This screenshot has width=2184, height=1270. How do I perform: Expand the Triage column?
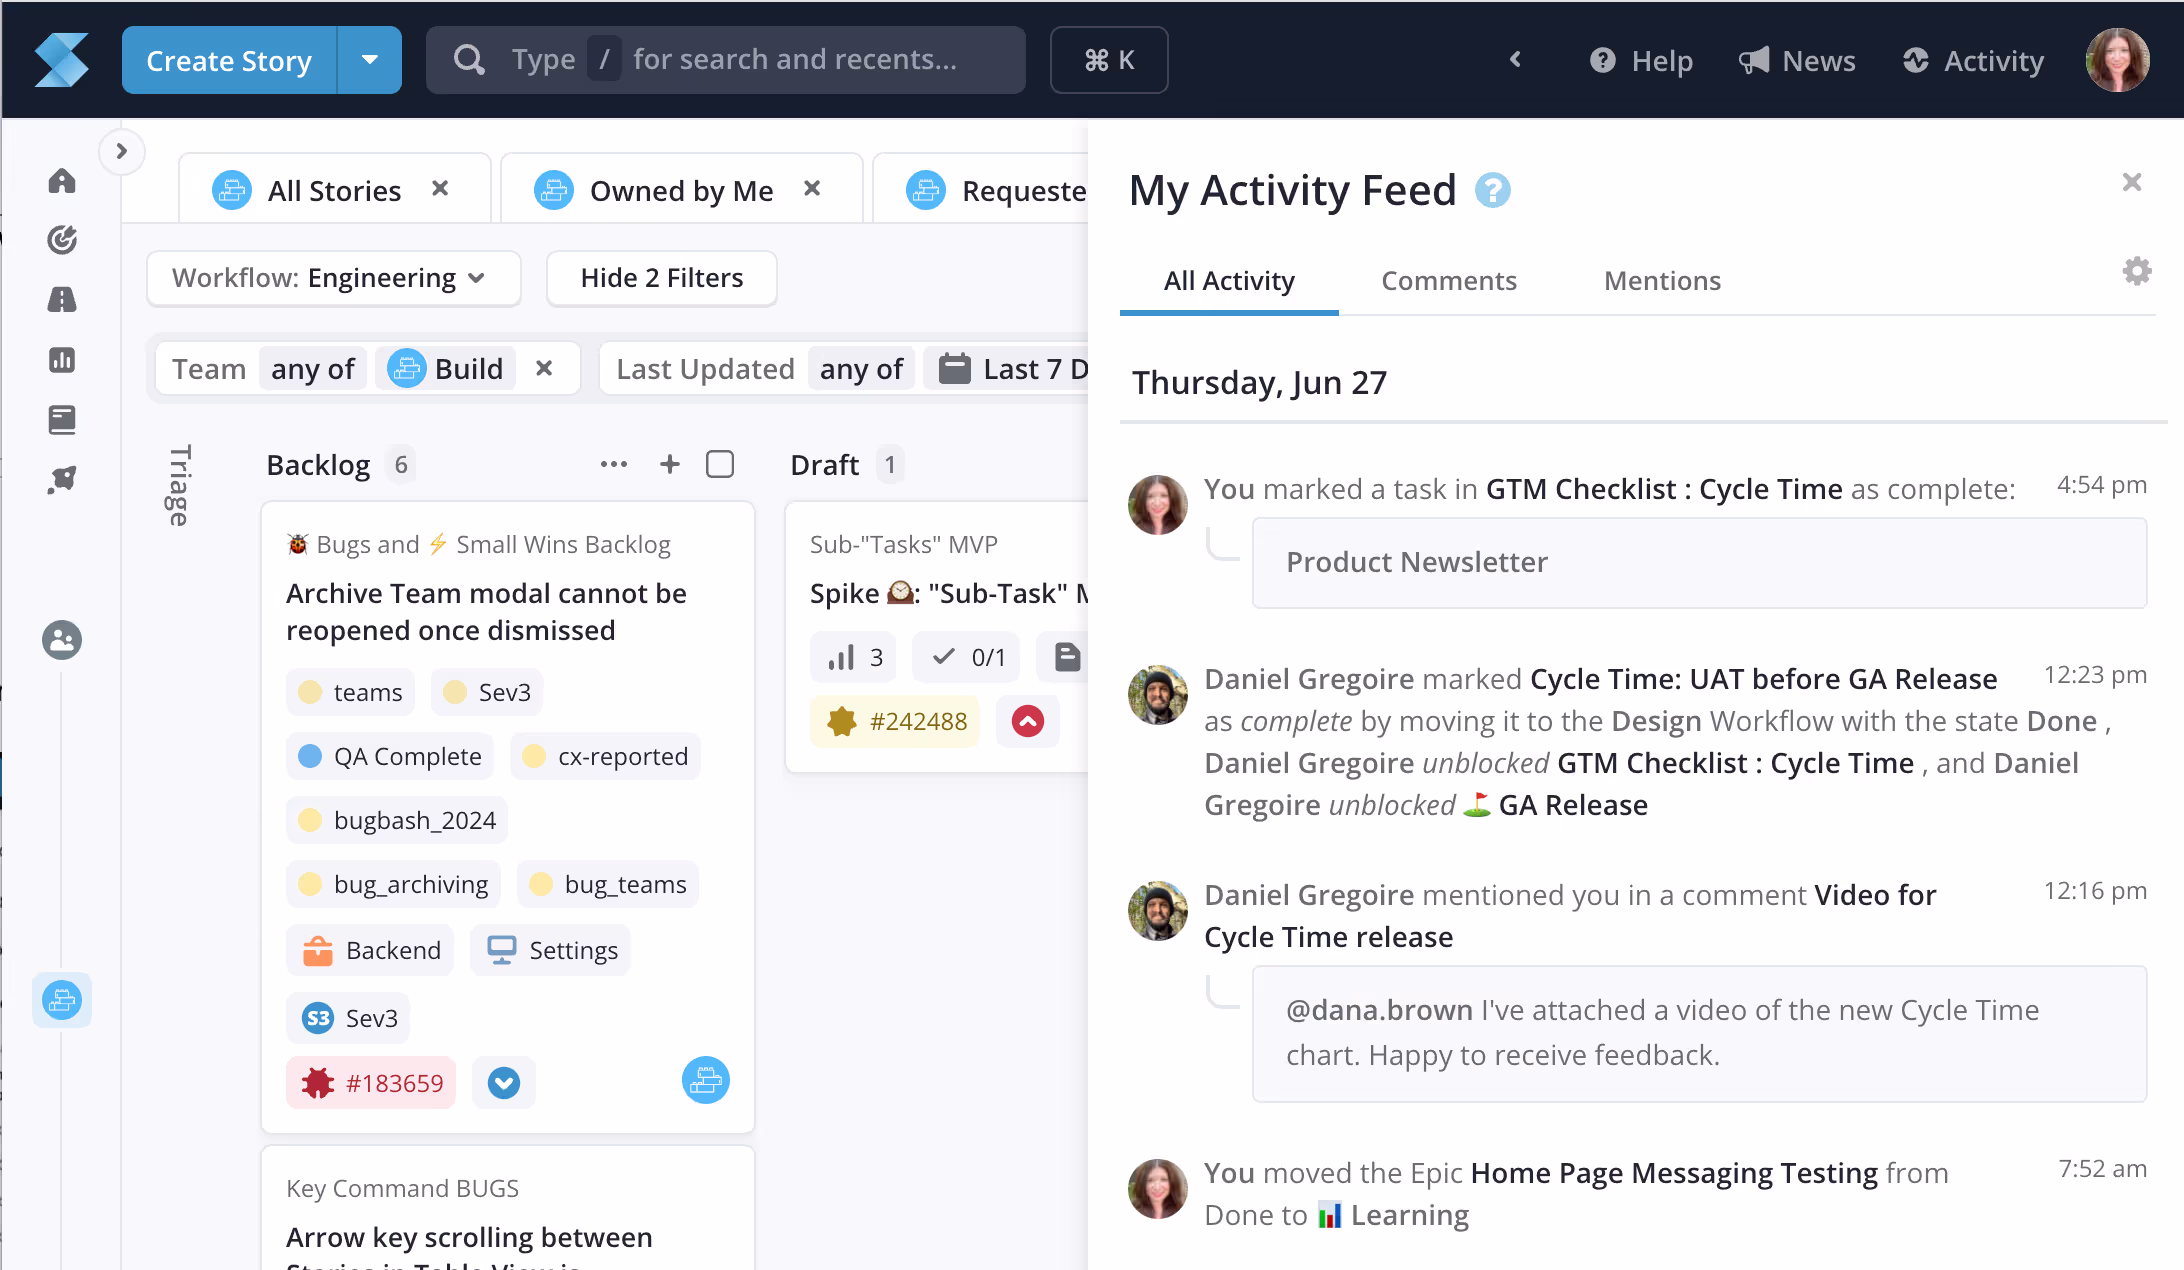178,485
